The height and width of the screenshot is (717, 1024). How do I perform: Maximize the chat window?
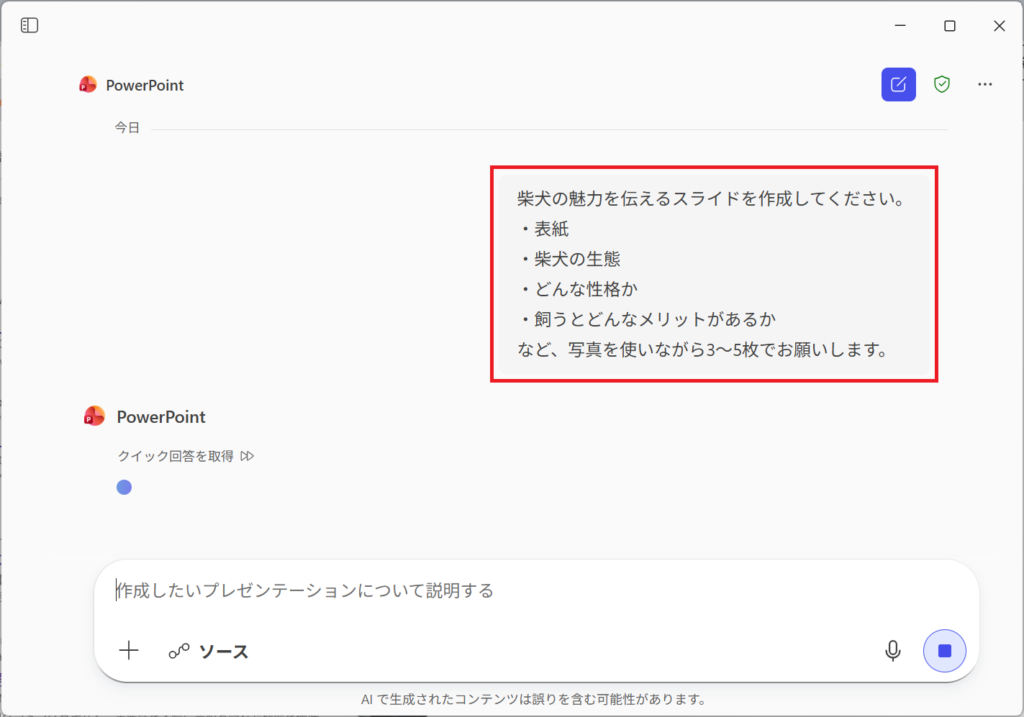[x=950, y=26]
